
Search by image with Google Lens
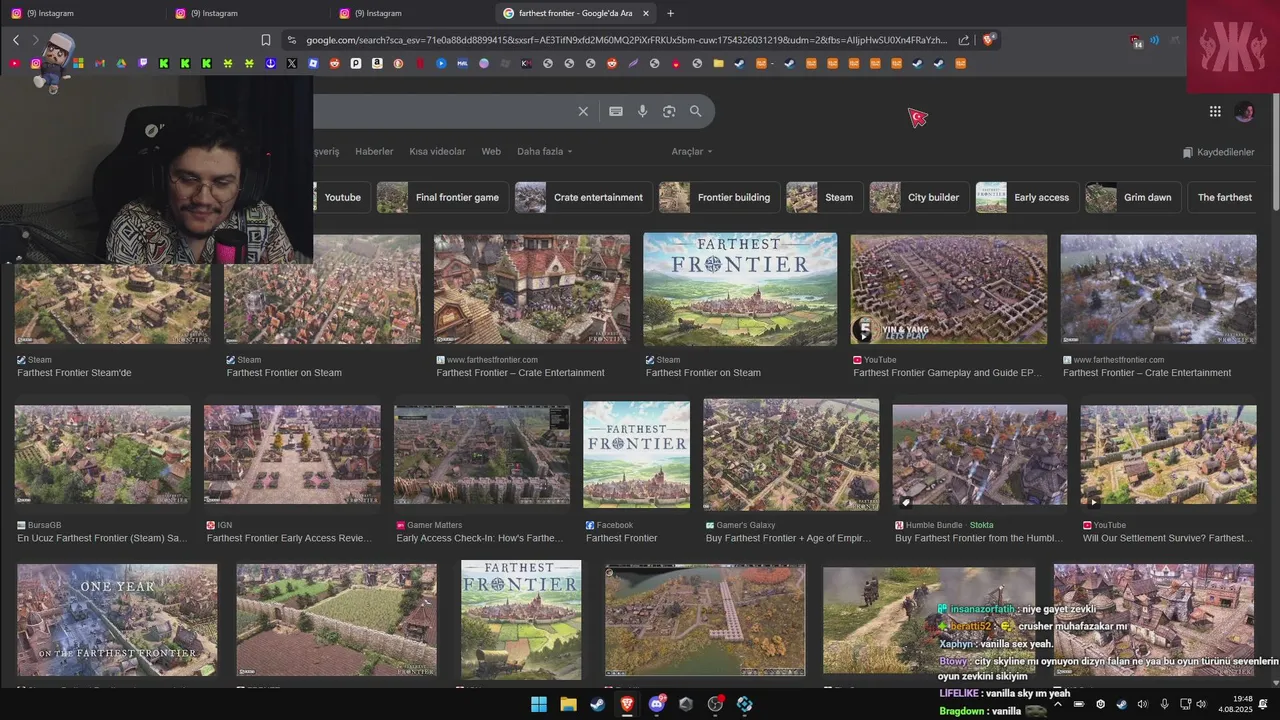click(x=669, y=111)
